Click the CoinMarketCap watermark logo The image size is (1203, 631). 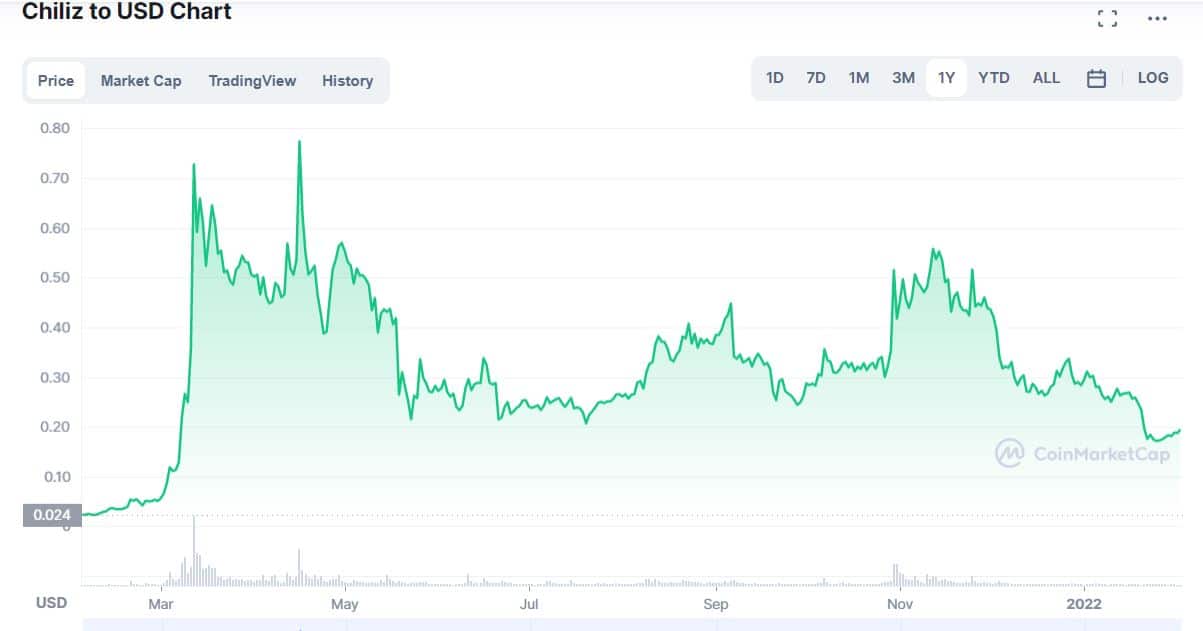click(x=1082, y=453)
